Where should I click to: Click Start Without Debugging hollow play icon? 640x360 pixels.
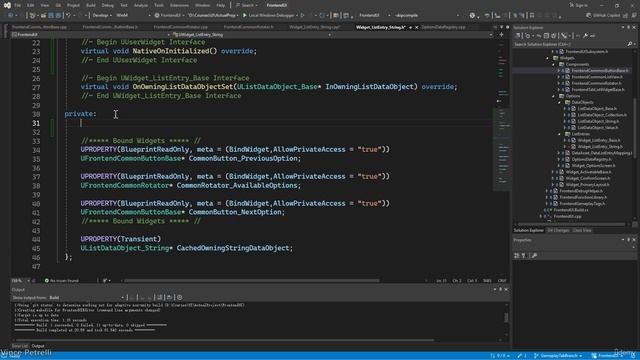tap(302, 15)
